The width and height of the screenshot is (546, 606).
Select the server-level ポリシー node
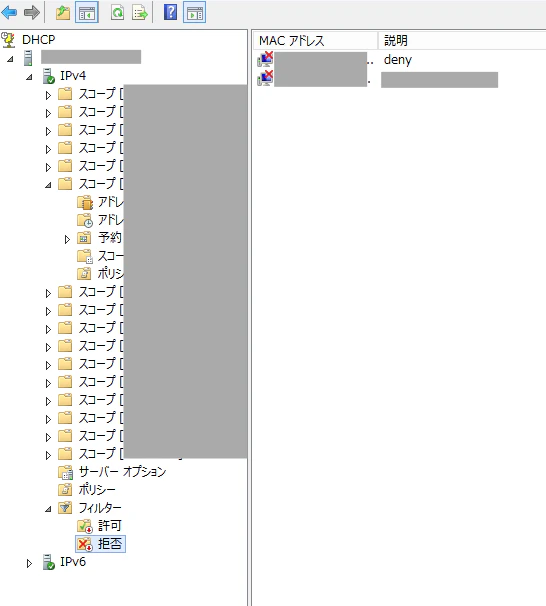pyautogui.click(x=97, y=490)
